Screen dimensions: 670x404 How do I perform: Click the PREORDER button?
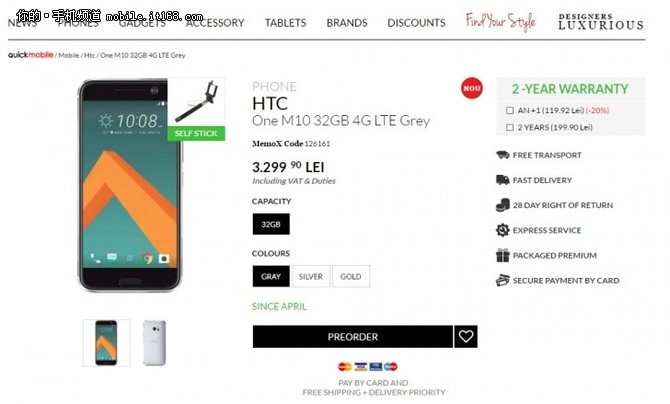[x=353, y=336]
